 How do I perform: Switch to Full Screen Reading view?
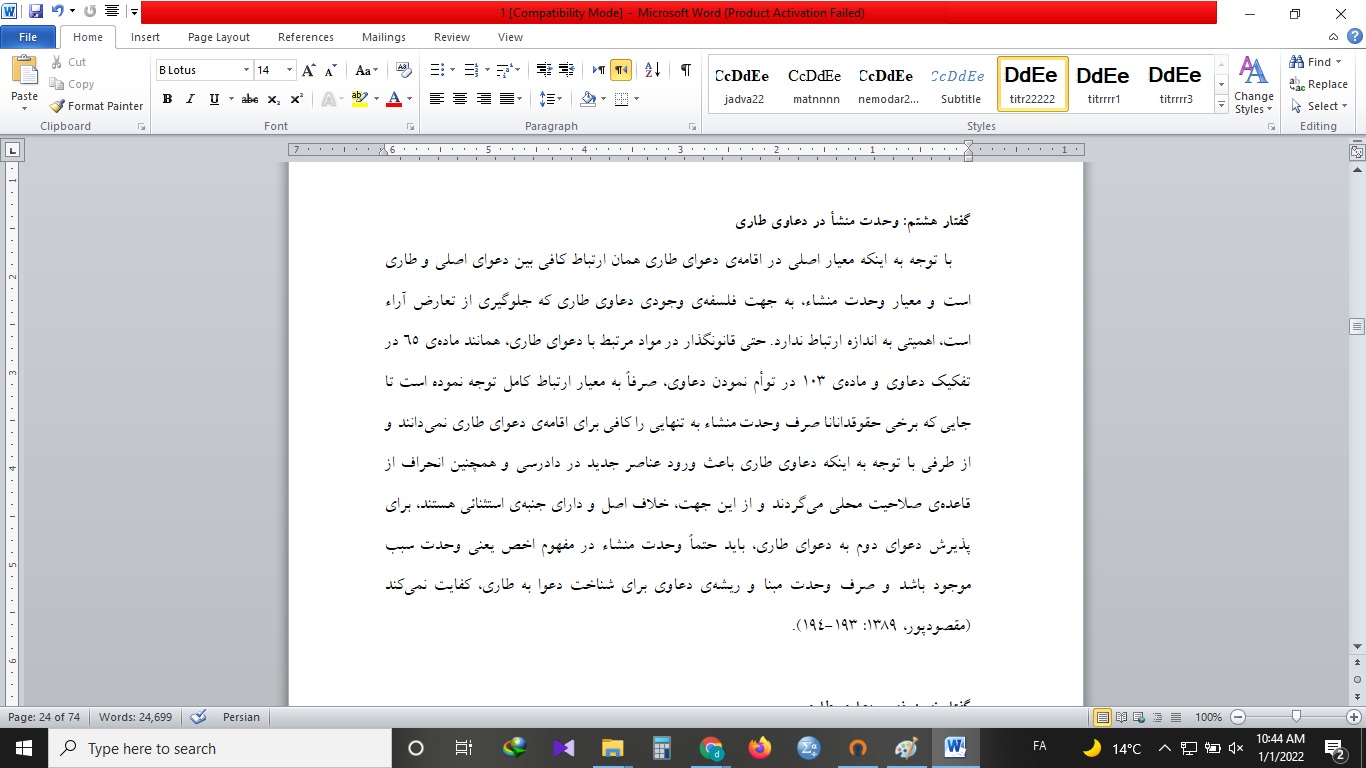pyautogui.click(x=1122, y=717)
